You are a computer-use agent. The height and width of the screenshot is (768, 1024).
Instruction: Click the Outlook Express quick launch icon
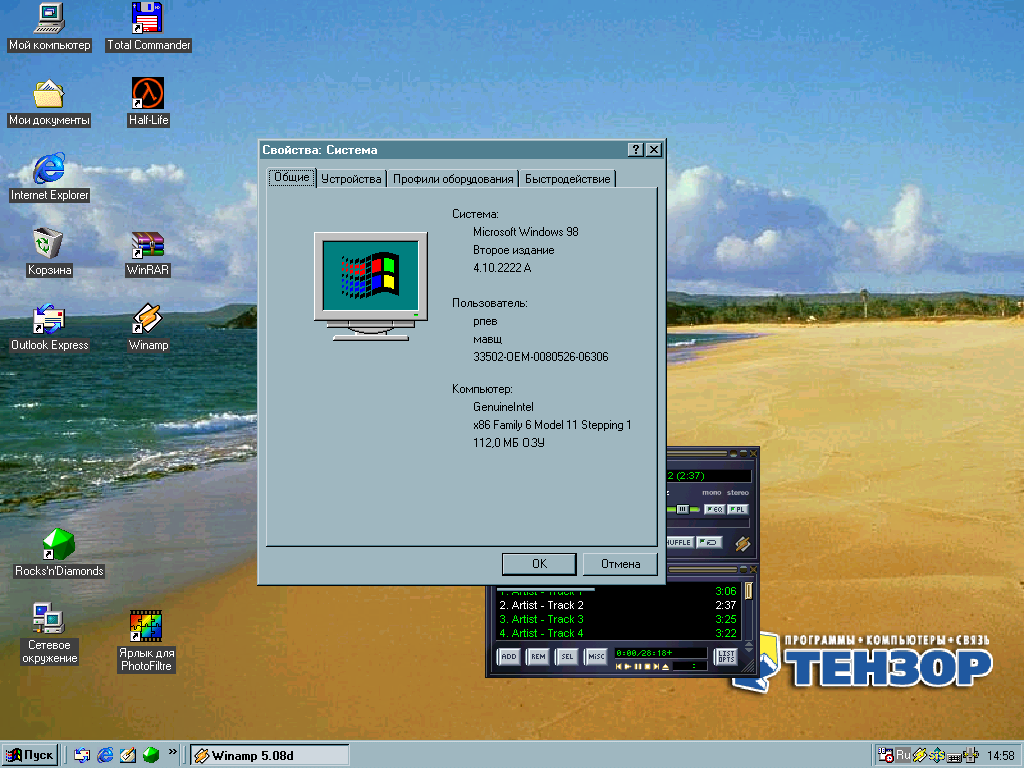click(x=82, y=755)
